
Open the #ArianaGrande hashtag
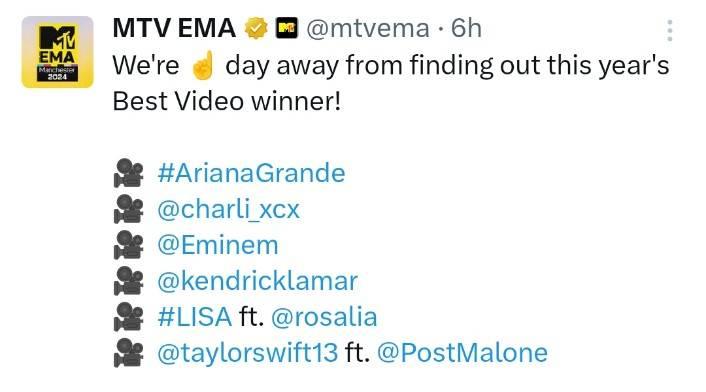click(x=251, y=173)
